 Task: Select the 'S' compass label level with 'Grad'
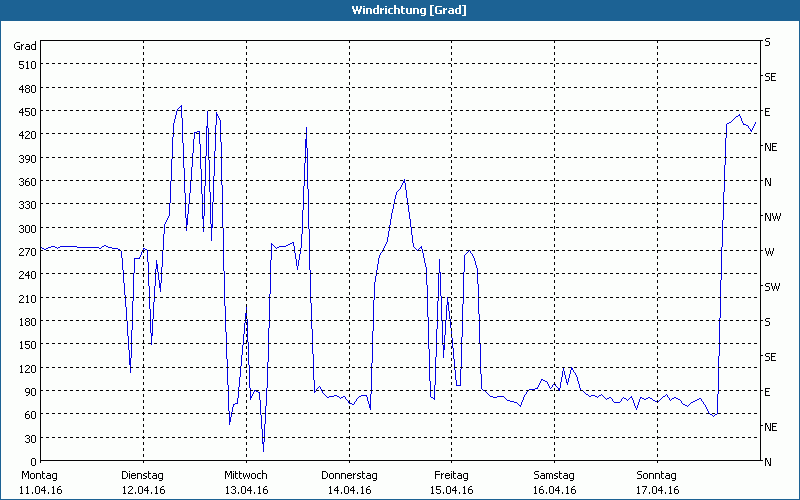pyautogui.click(x=767, y=42)
